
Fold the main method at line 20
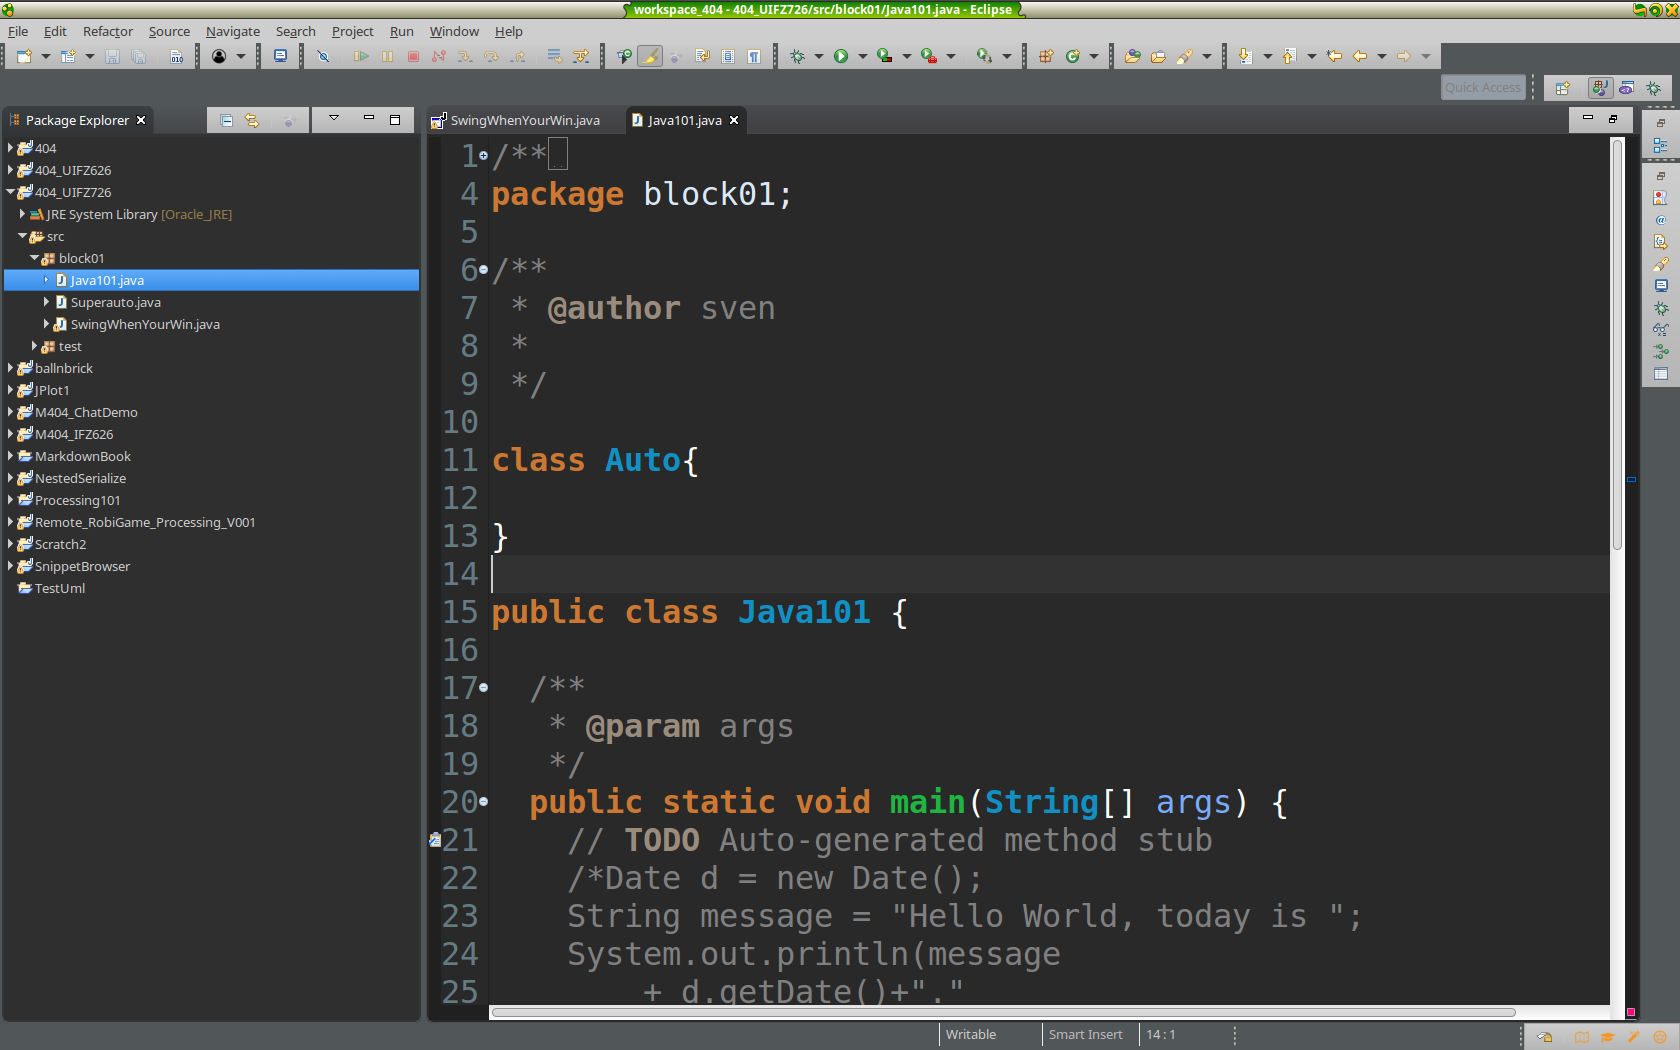click(484, 802)
